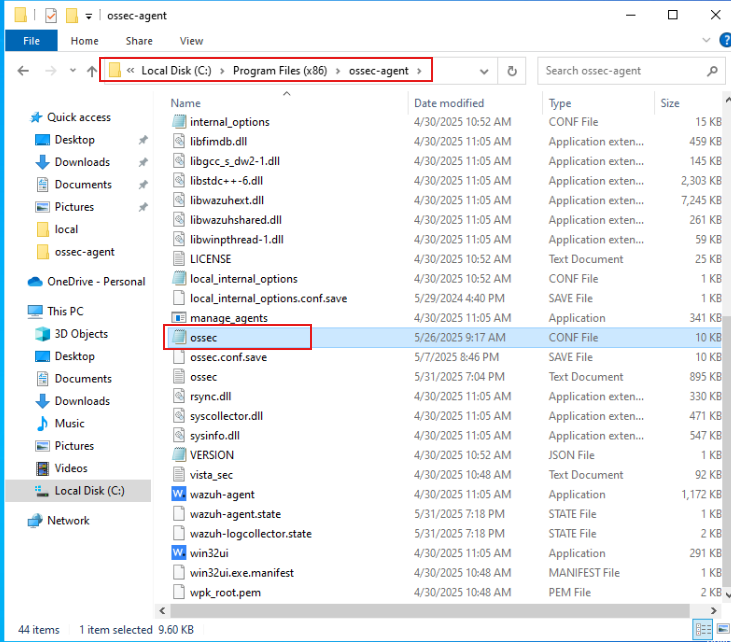This screenshot has width=731, height=642.
Task: Select the LICENSE text document icon
Action: (179, 258)
